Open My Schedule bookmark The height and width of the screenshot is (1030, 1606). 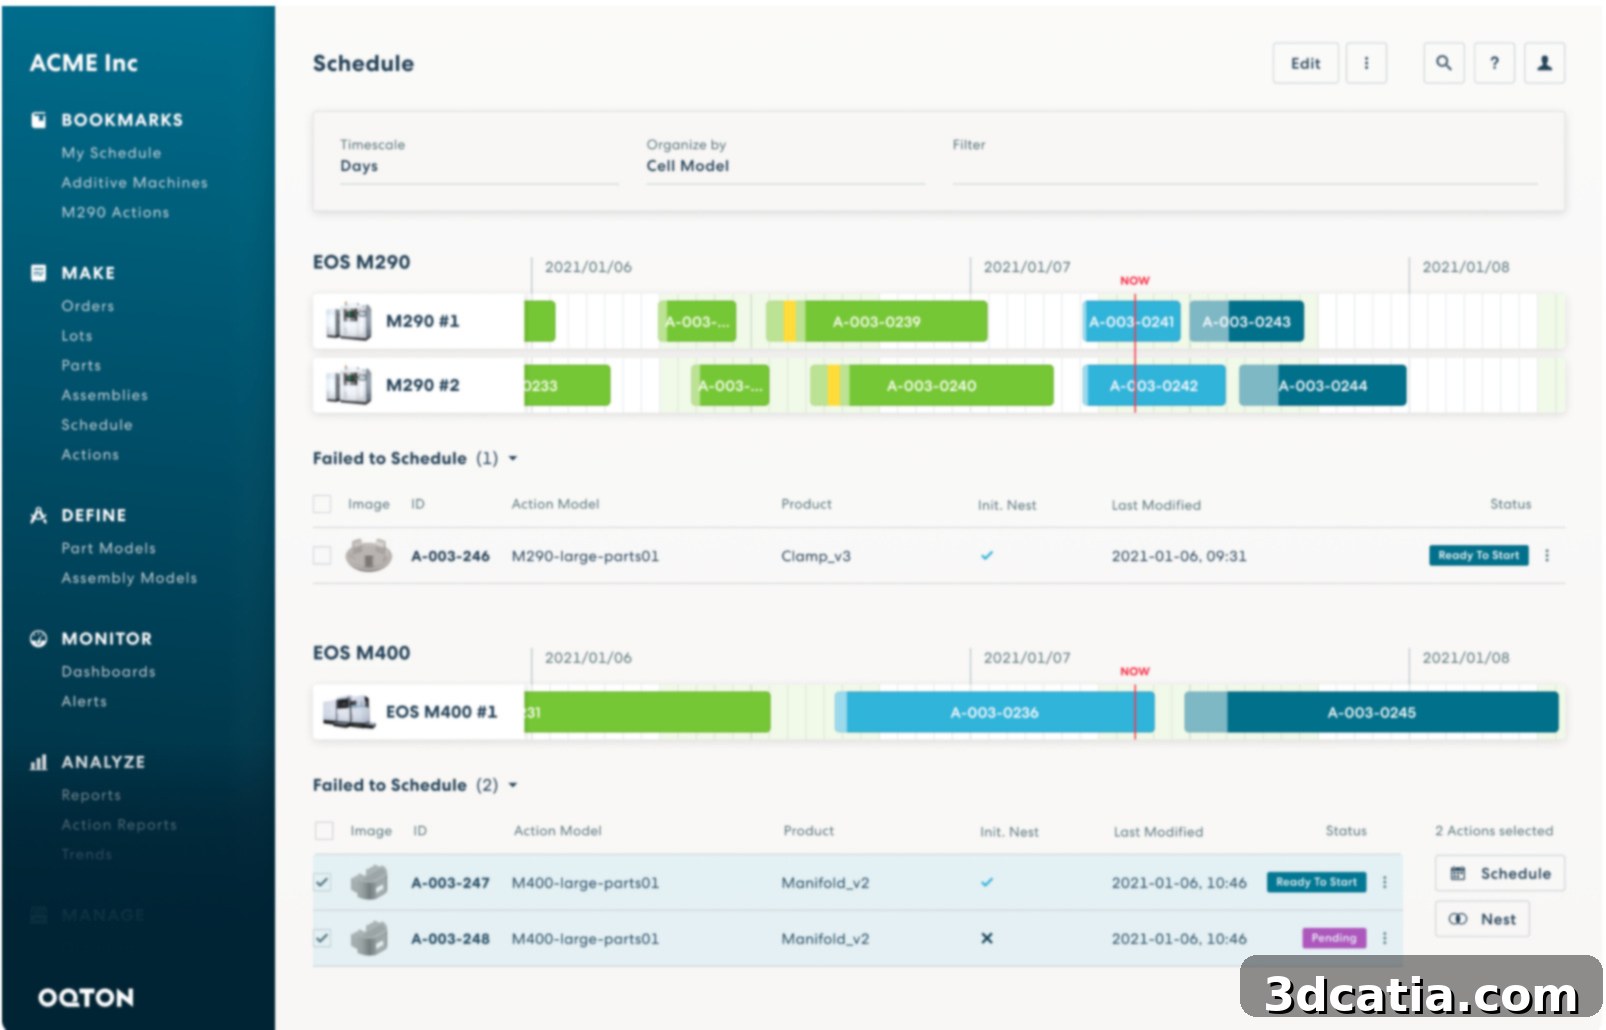[x=111, y=153]
